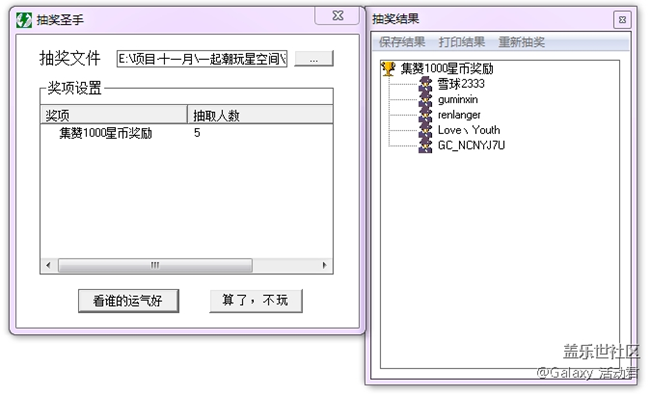Click the user icon next to Love、Youth

click(x=425, y=130)
